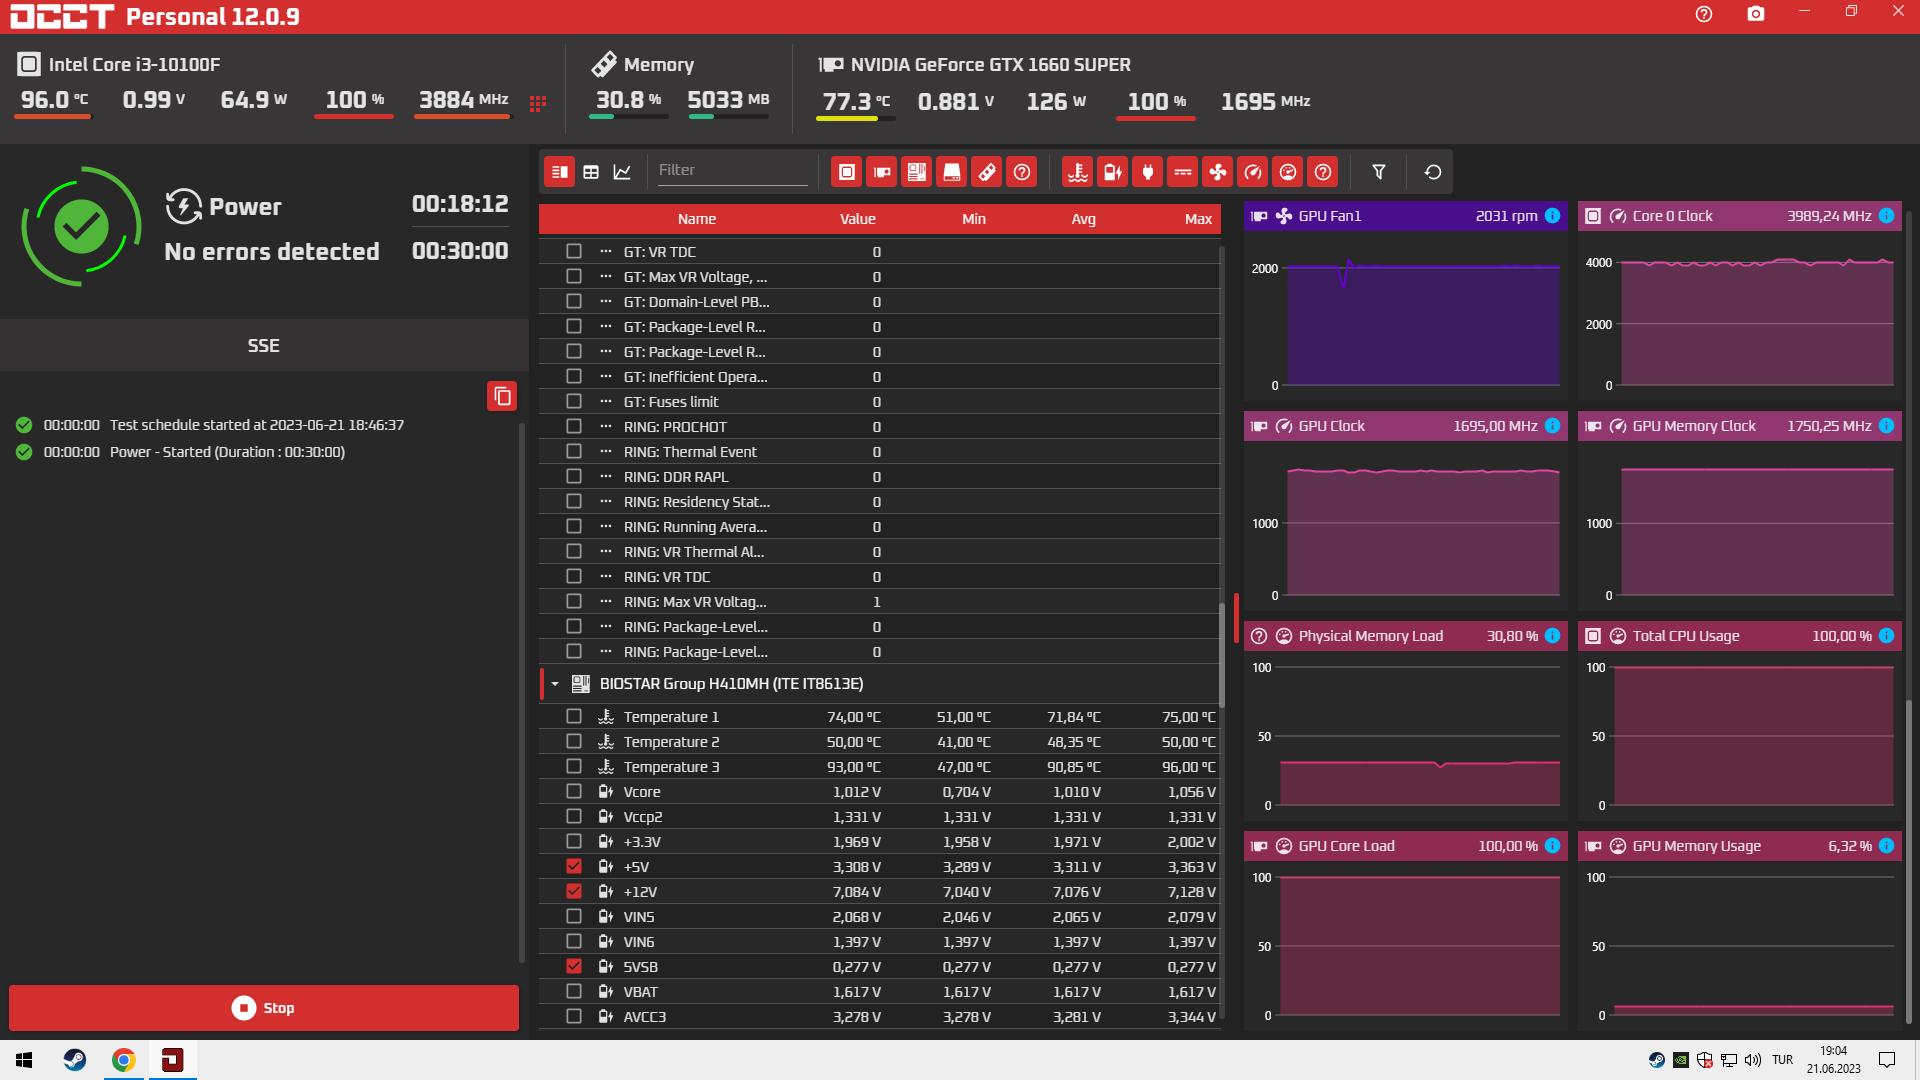Collapse the BIOSTAR Group H410MH section
The width and height of the screenshot is (1920, 1080).
555,684
